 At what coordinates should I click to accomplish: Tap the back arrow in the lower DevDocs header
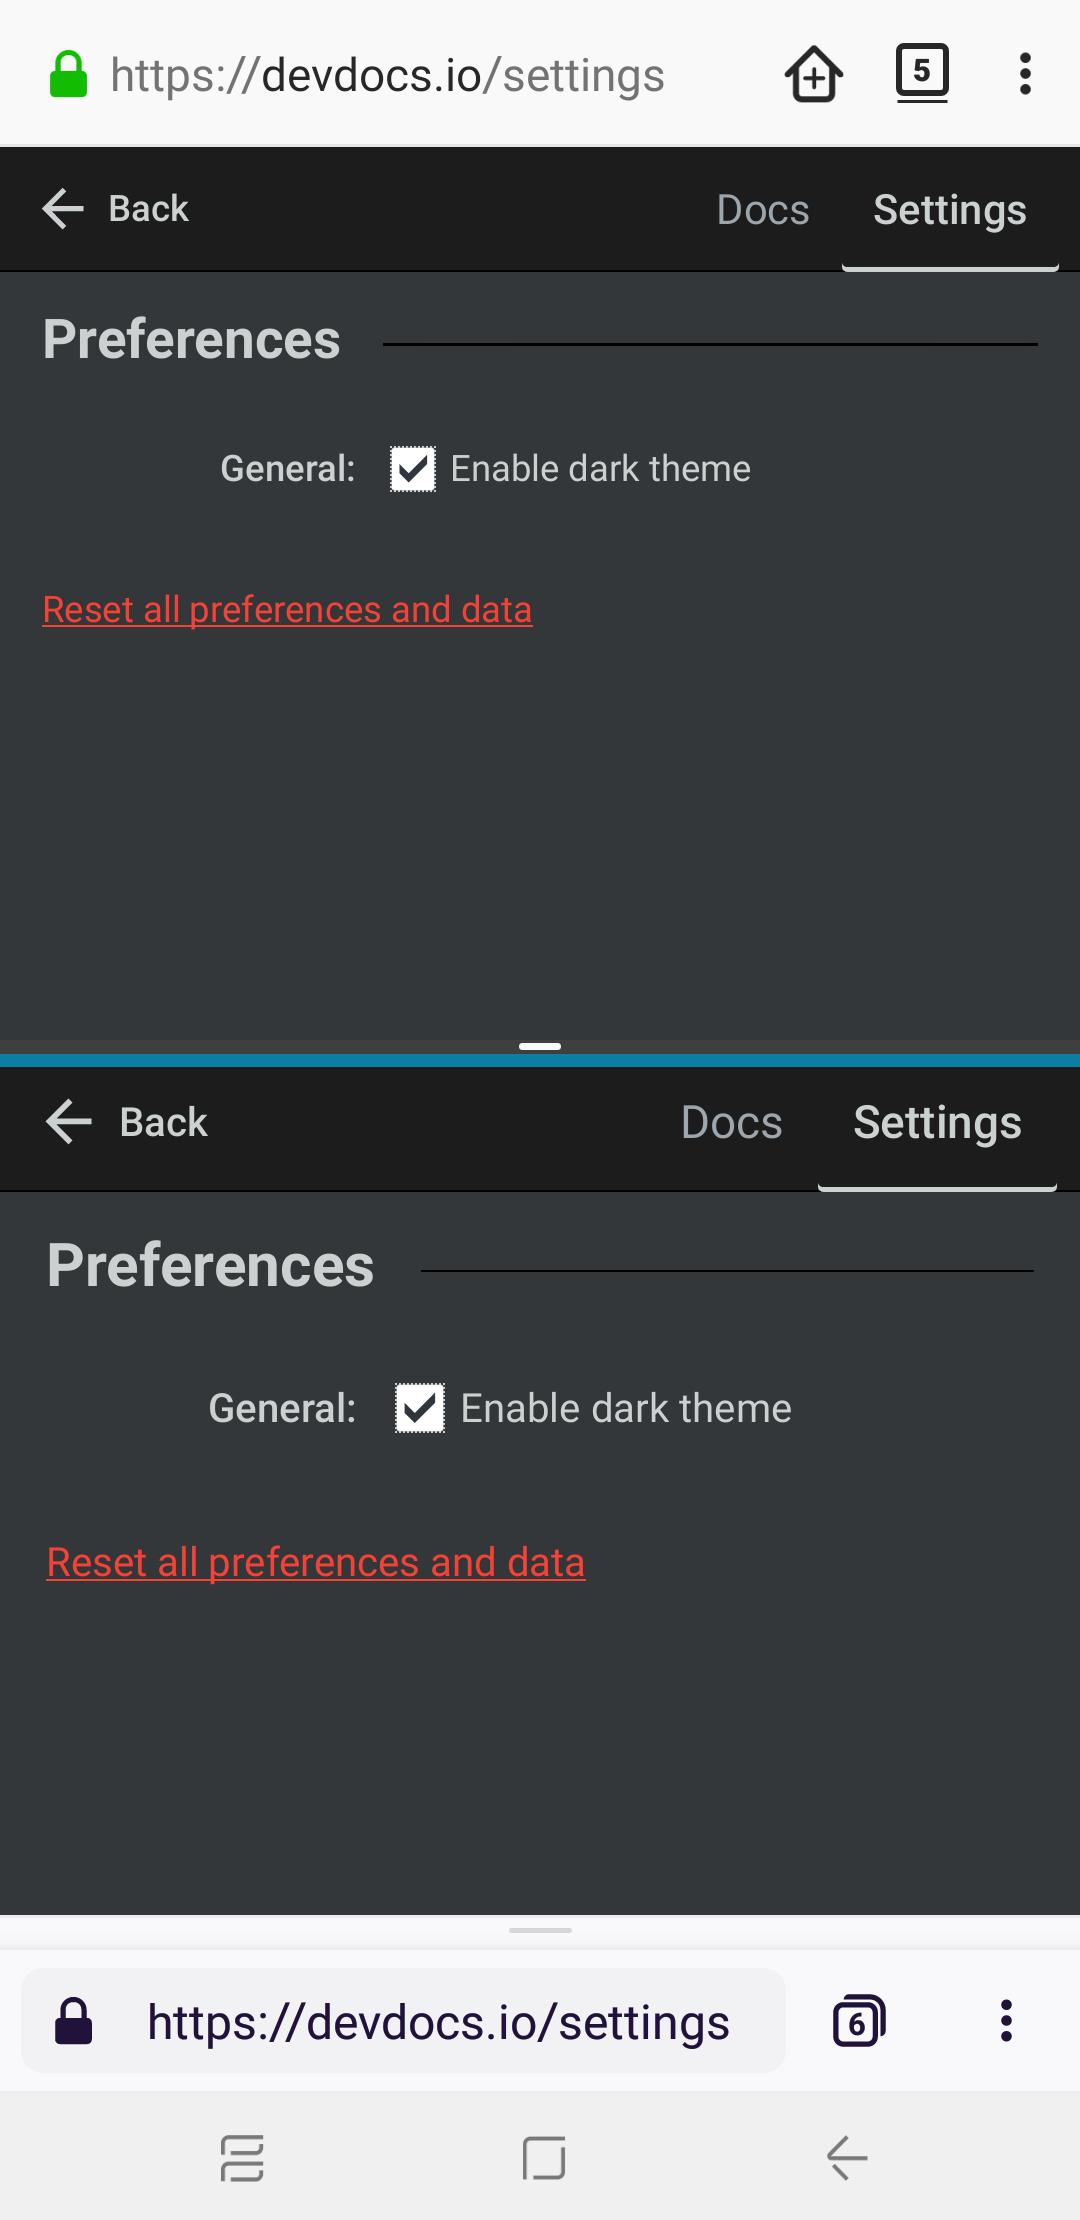point(67,1122)
